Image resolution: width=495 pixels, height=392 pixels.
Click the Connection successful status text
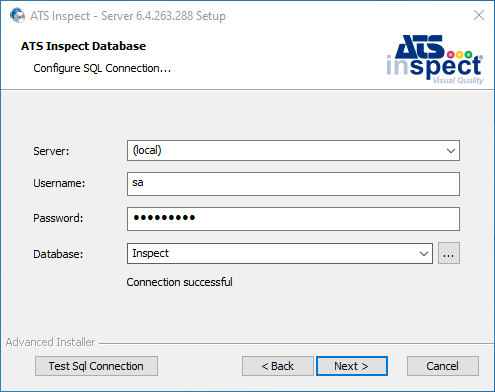click(x=179, y=282)
